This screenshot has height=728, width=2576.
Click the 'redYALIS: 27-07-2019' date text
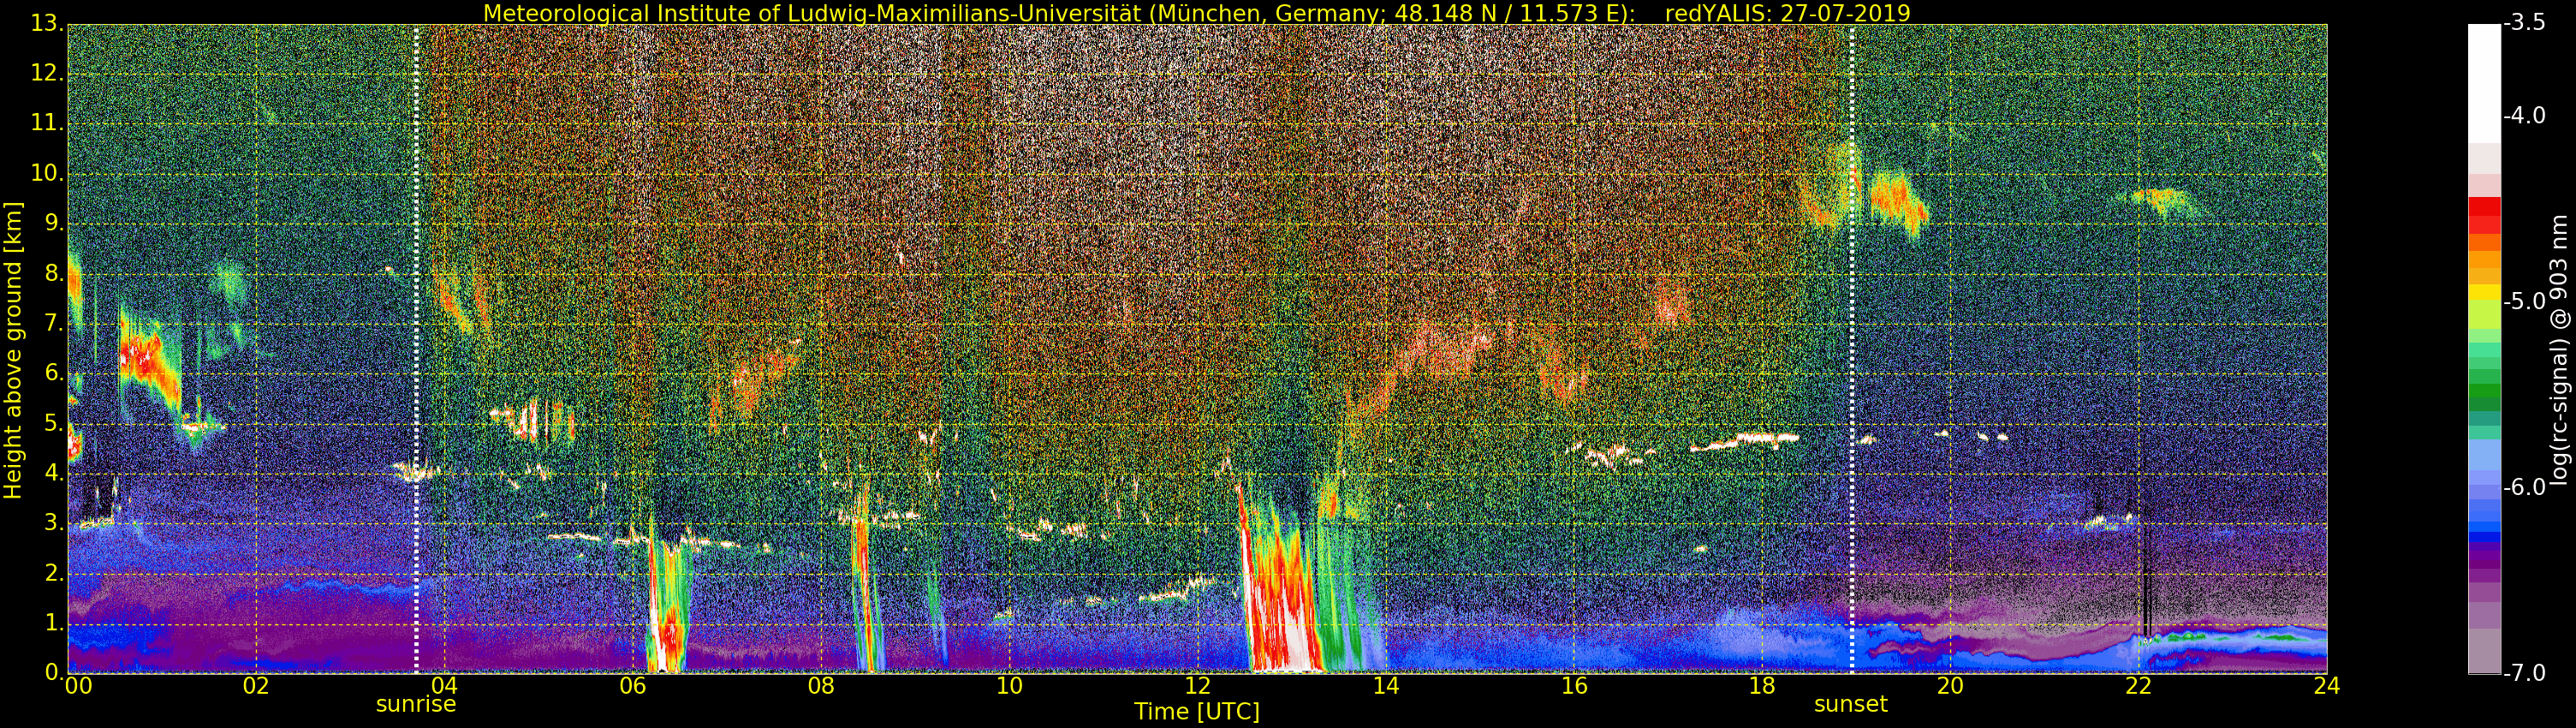tap(1787, 13)
